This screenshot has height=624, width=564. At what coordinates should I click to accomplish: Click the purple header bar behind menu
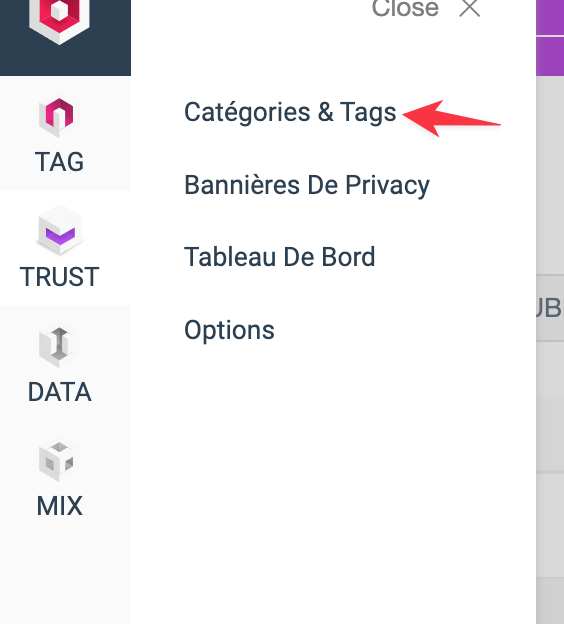tap(550, 38)
